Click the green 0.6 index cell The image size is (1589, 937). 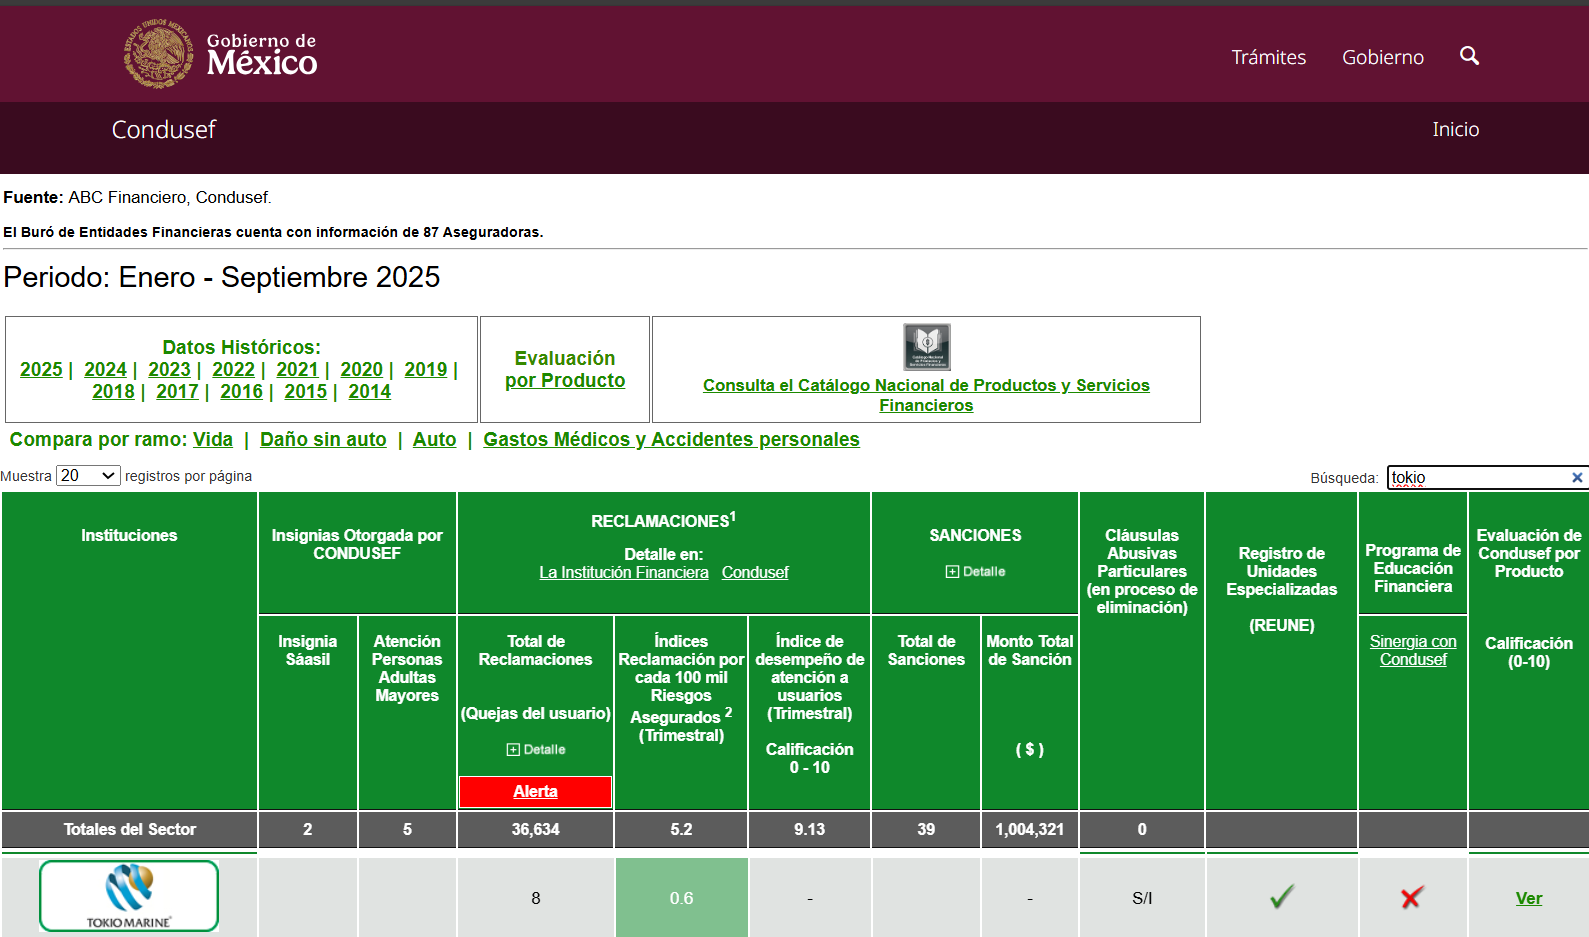click(681, 898)
